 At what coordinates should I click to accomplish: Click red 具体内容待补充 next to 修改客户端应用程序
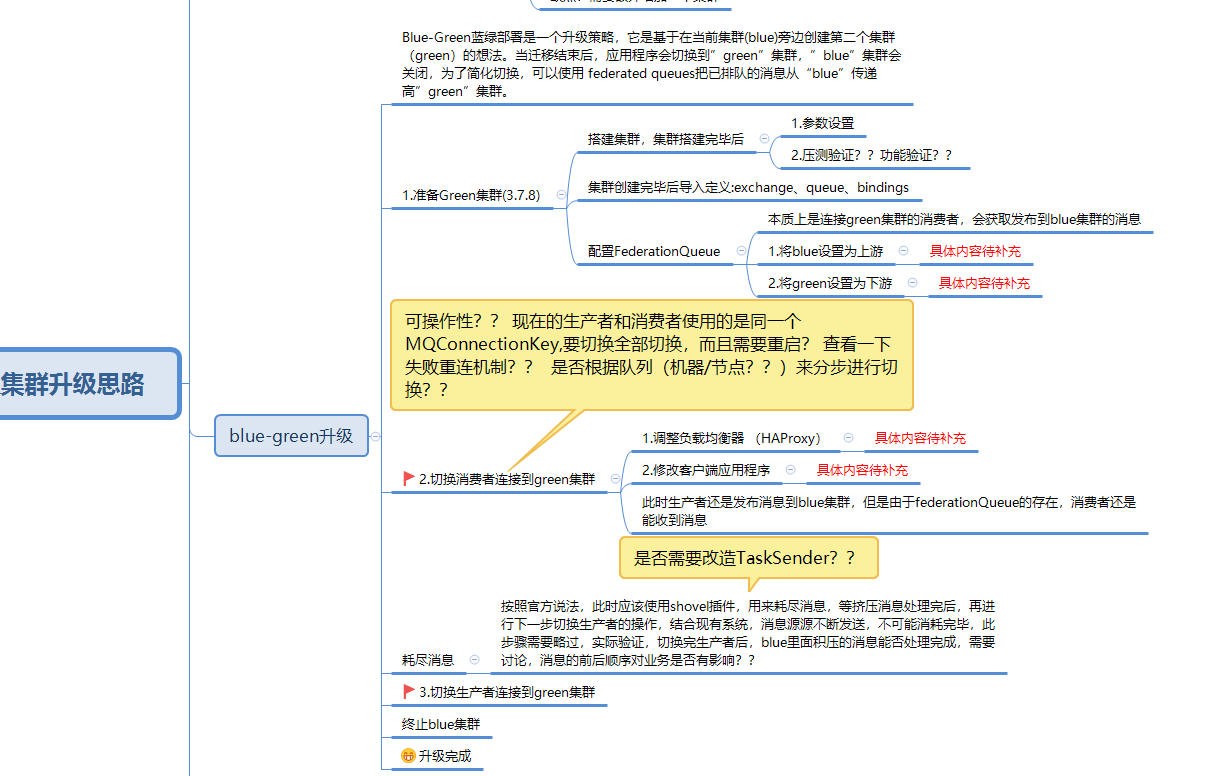pyautogui.click(x=862, y=469)
